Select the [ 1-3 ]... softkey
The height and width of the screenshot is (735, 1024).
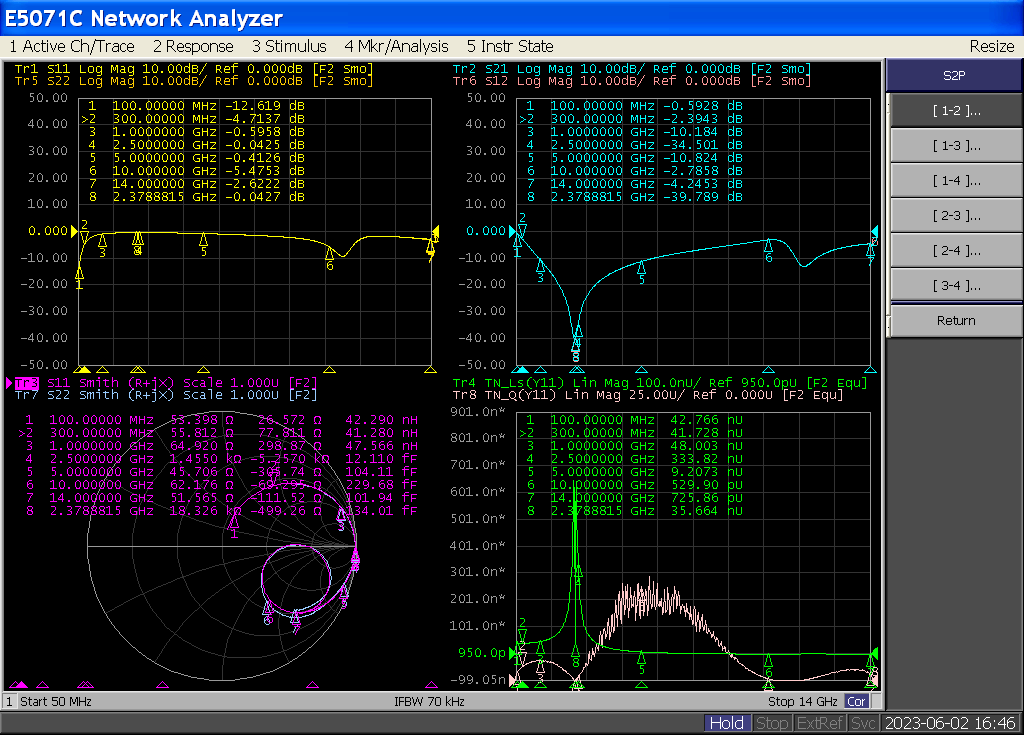(956, 146)
